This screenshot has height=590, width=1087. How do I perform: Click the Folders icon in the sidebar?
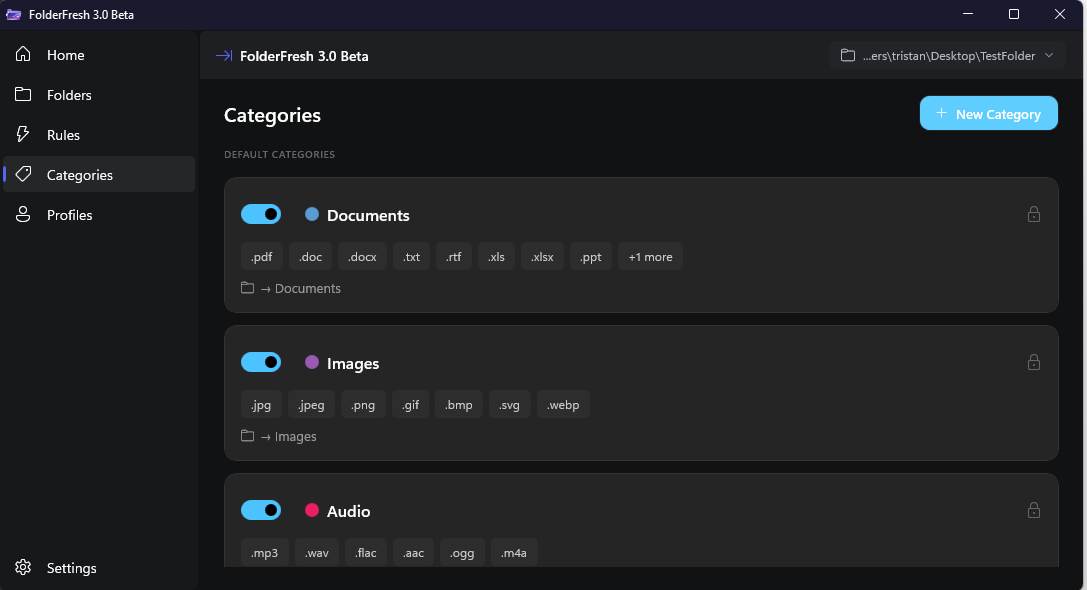click(x=23, y=94)
